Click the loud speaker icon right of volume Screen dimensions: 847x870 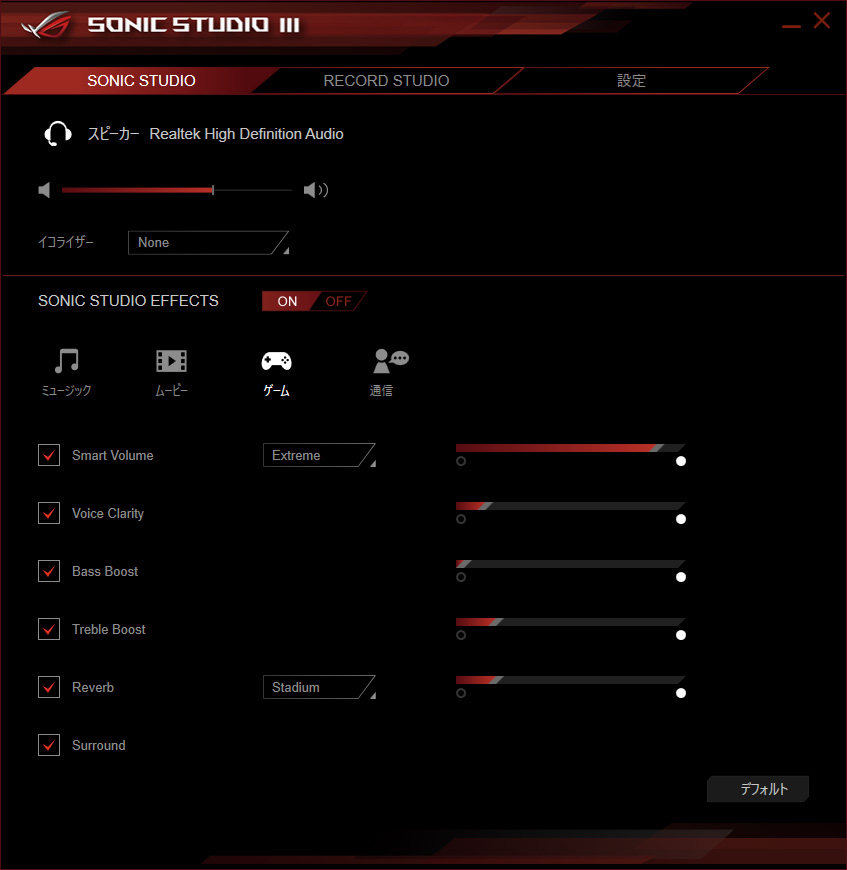(316, 190)
